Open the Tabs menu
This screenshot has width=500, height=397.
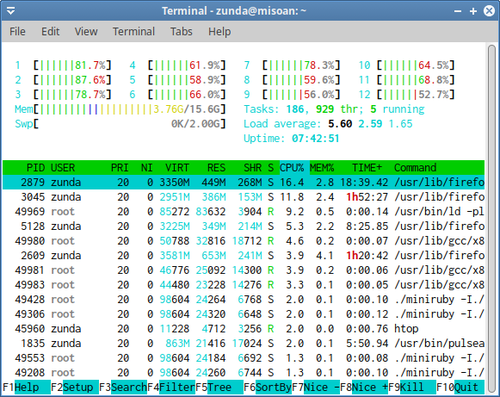pyautogui.click(x=181, y=32)
